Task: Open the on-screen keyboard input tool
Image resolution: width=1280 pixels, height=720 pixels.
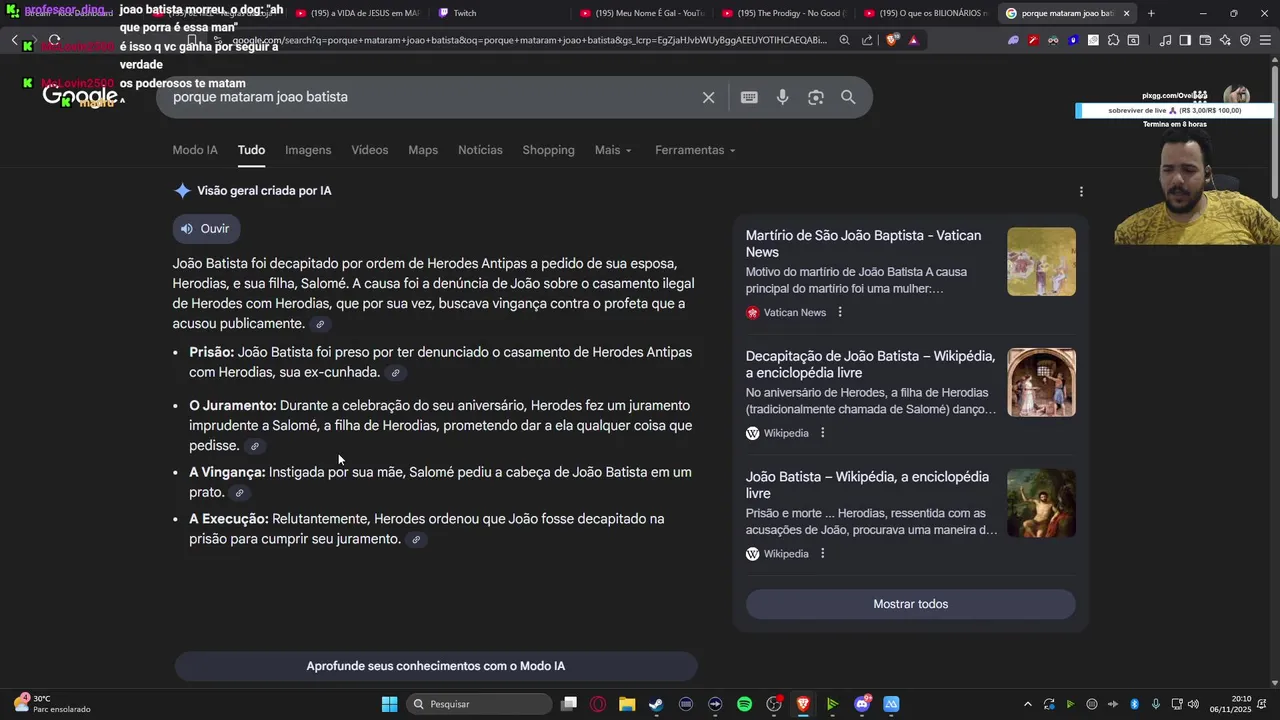Action: pos(749,97)
